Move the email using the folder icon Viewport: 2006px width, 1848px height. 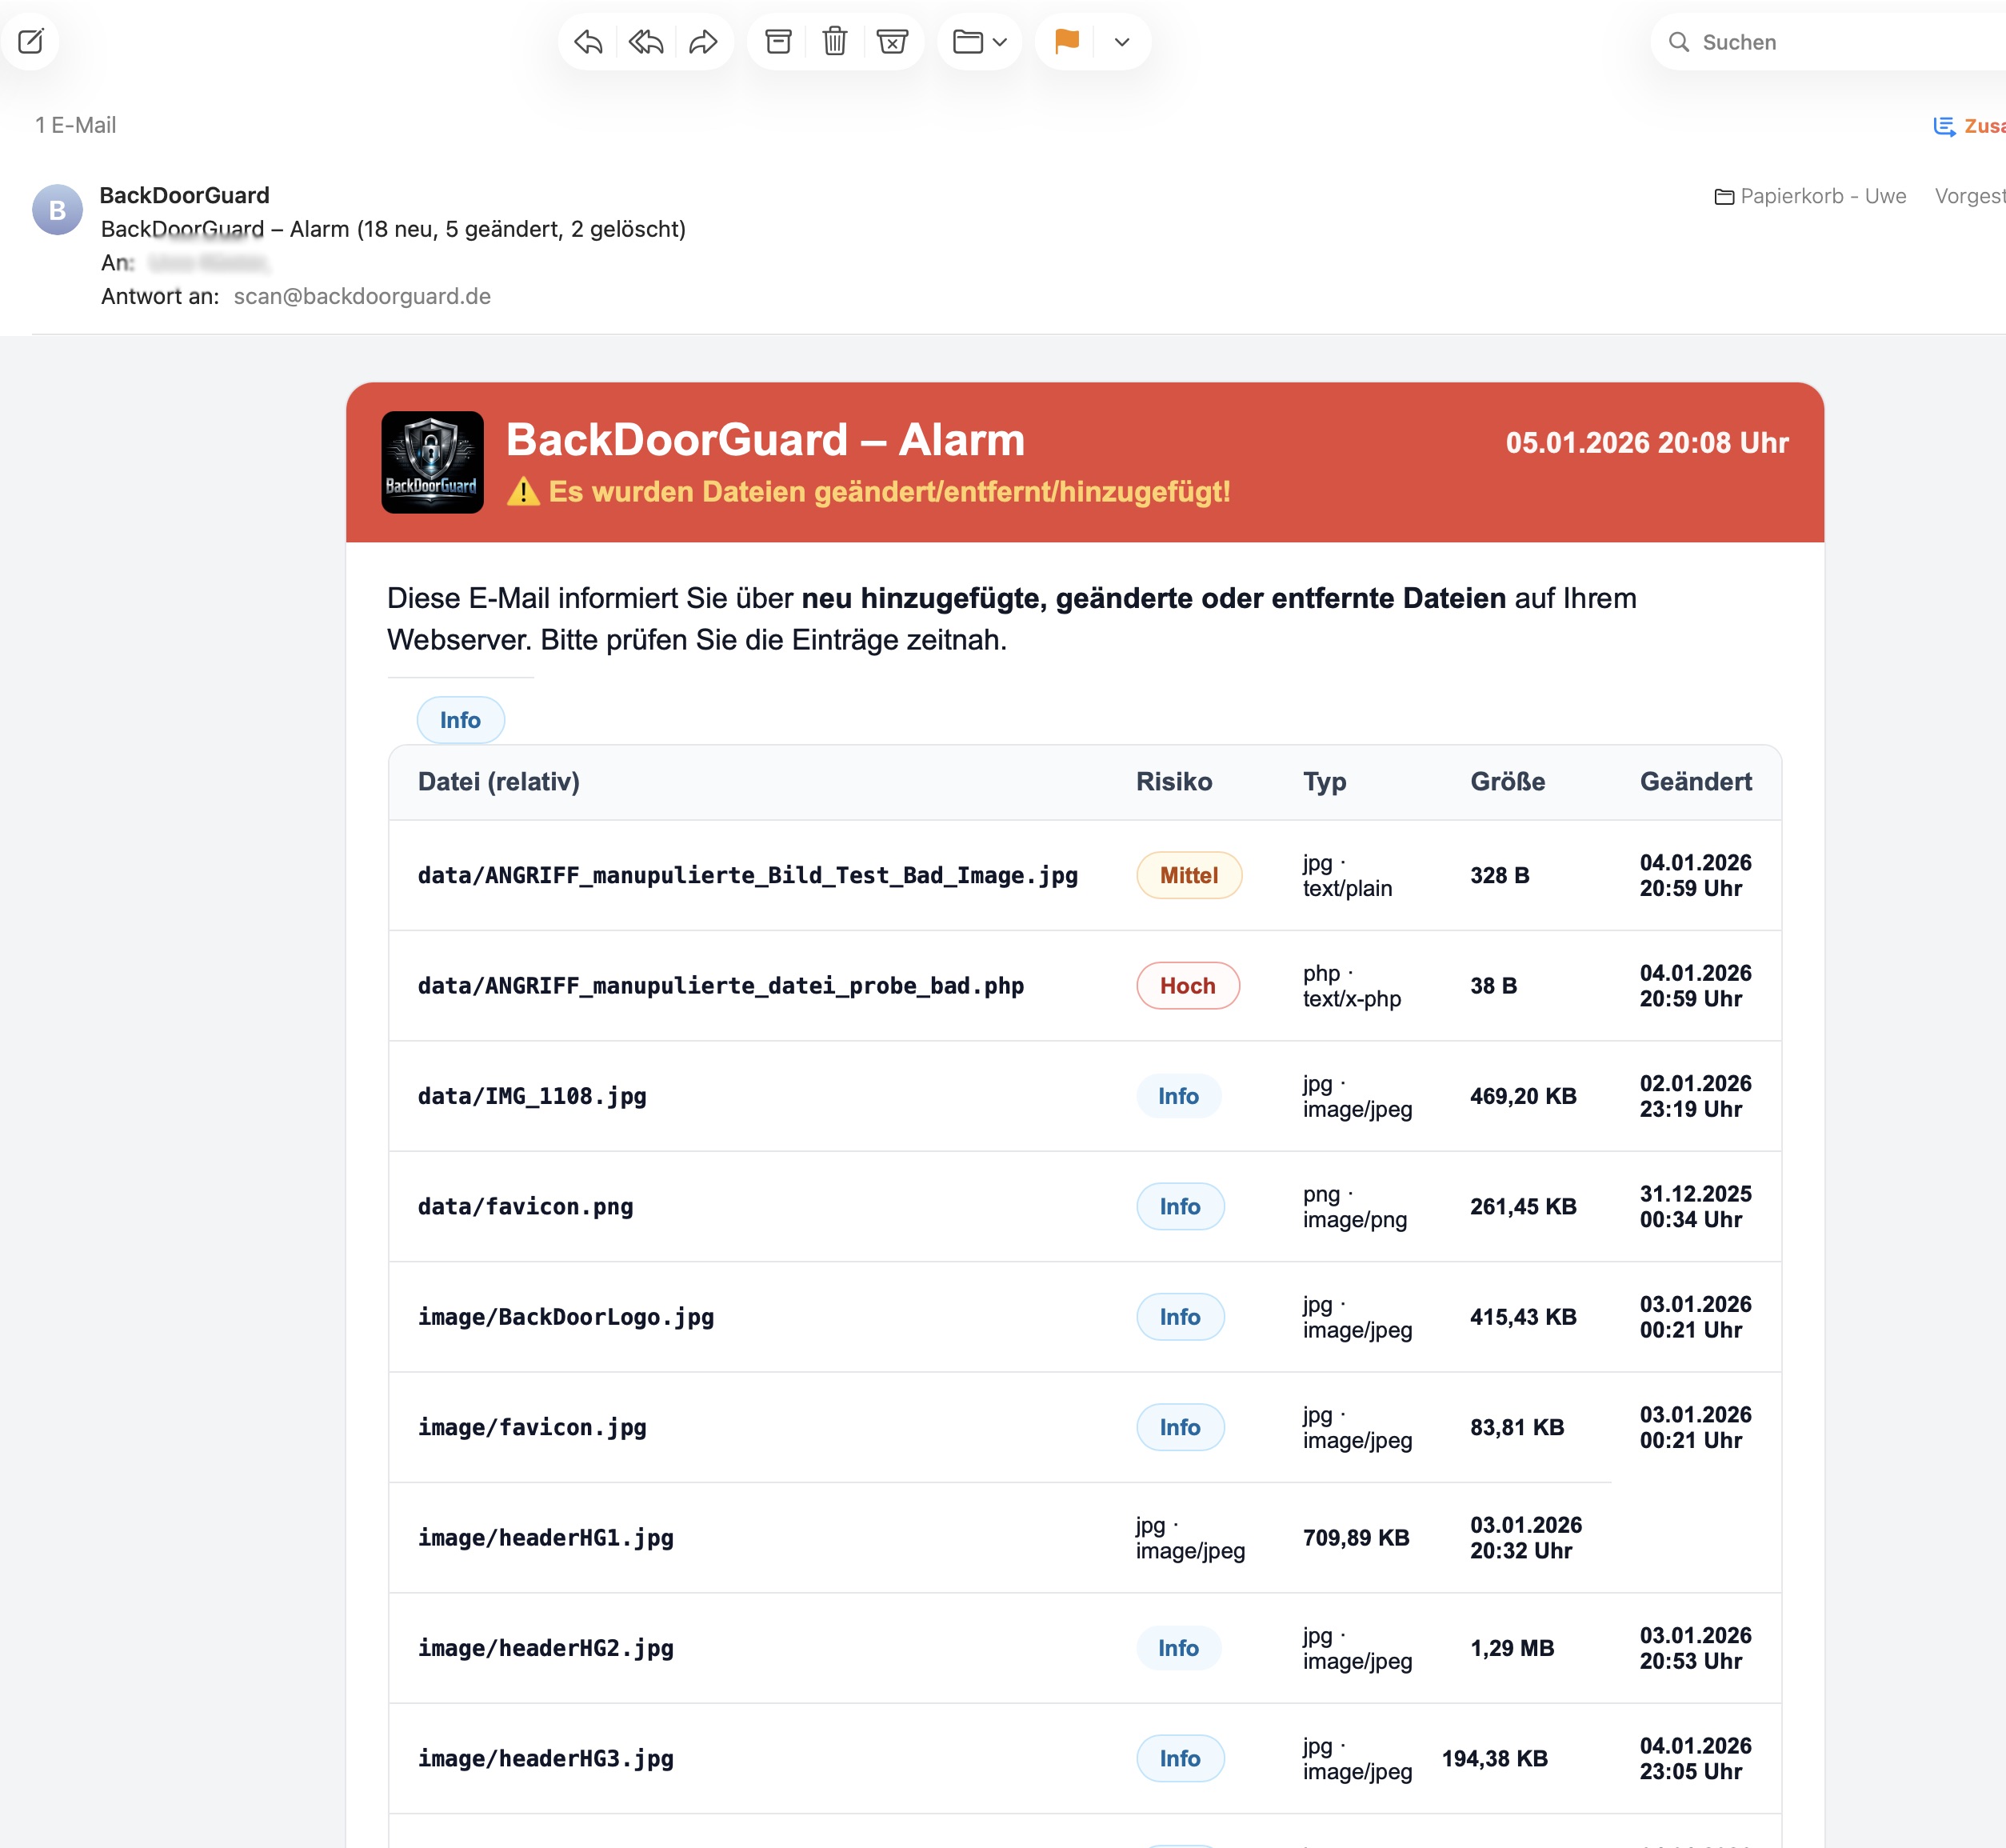coord(968,41)
